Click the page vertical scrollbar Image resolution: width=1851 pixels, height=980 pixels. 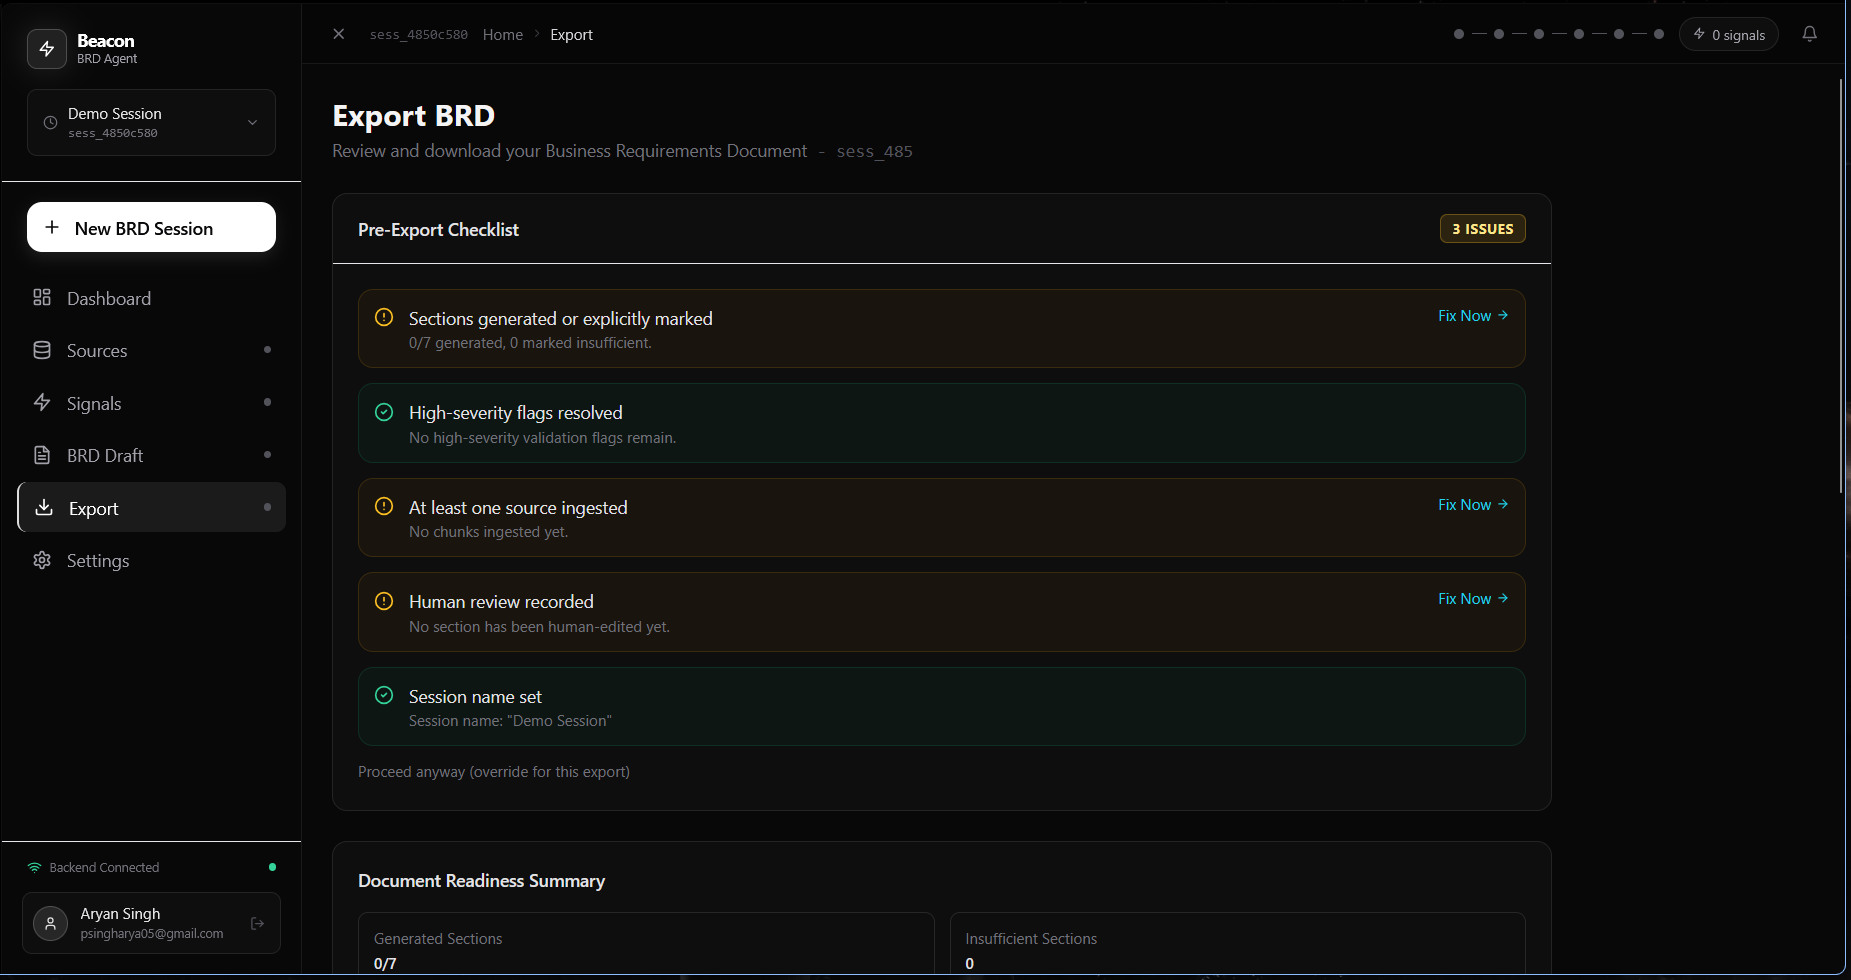1841,285
